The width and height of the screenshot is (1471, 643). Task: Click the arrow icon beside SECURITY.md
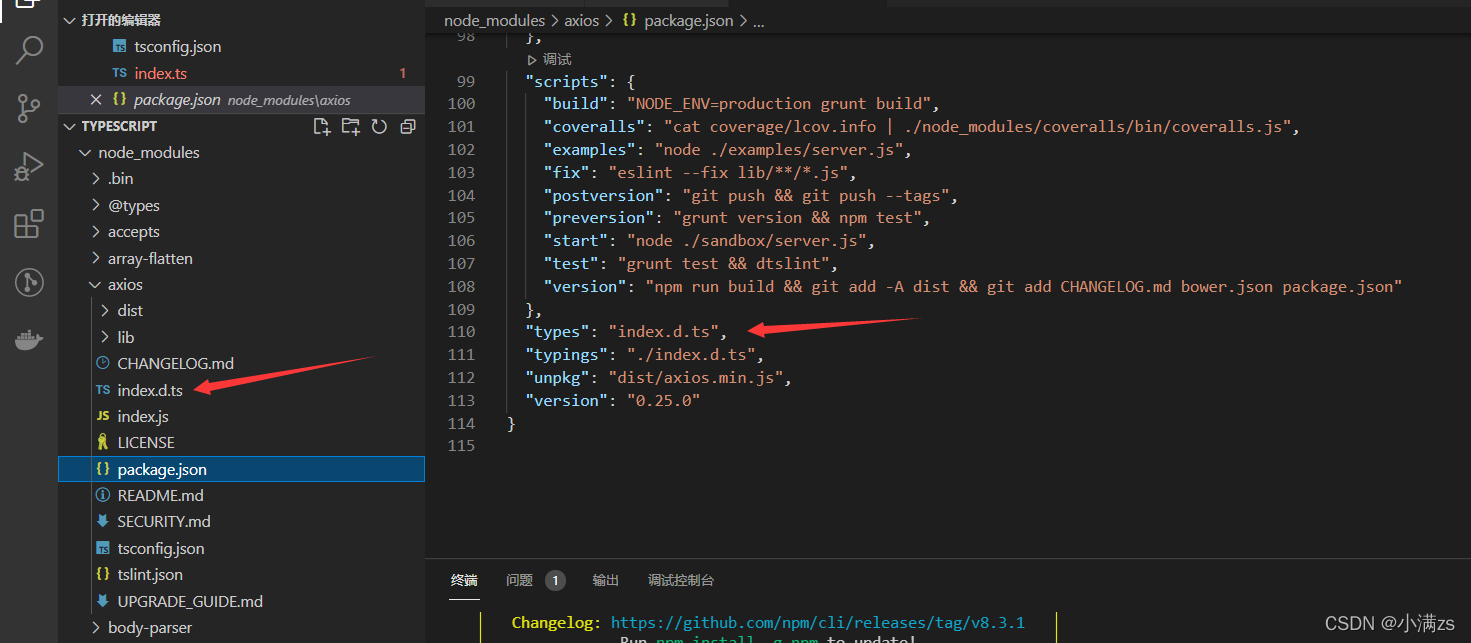[102, 521]
